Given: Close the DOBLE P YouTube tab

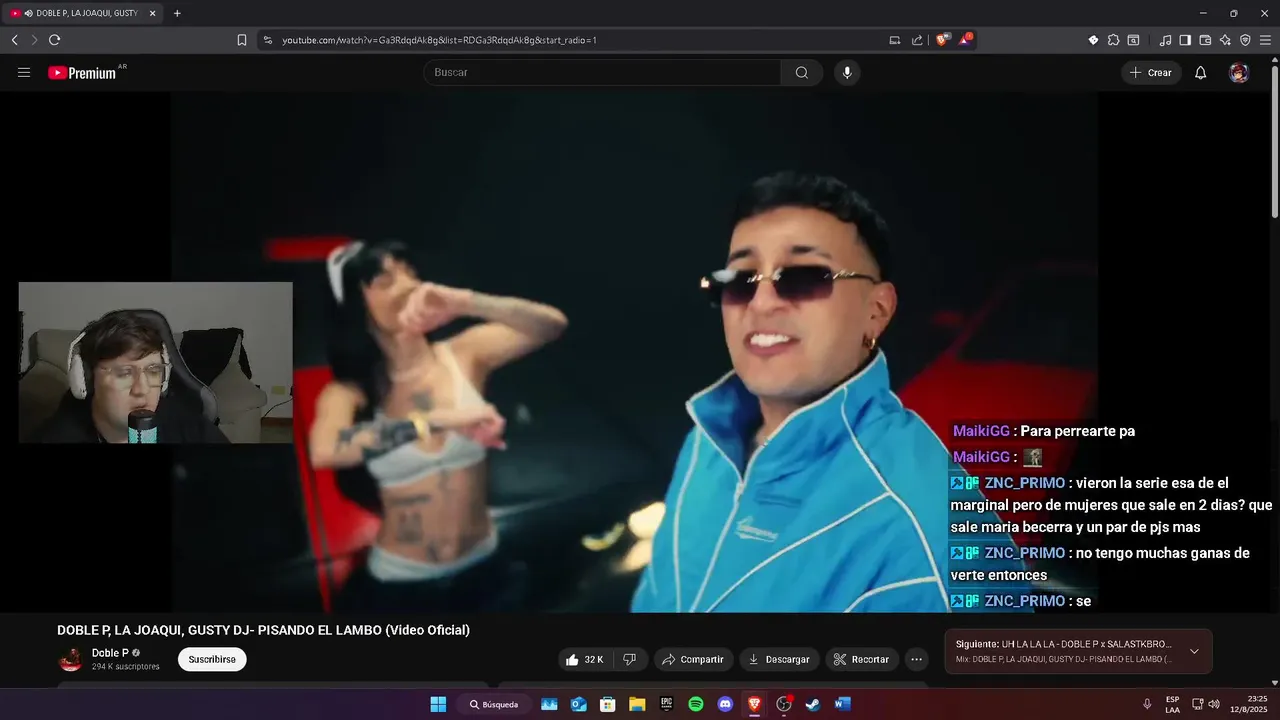Looking at the screenshot, I should [x=152, y=13].
